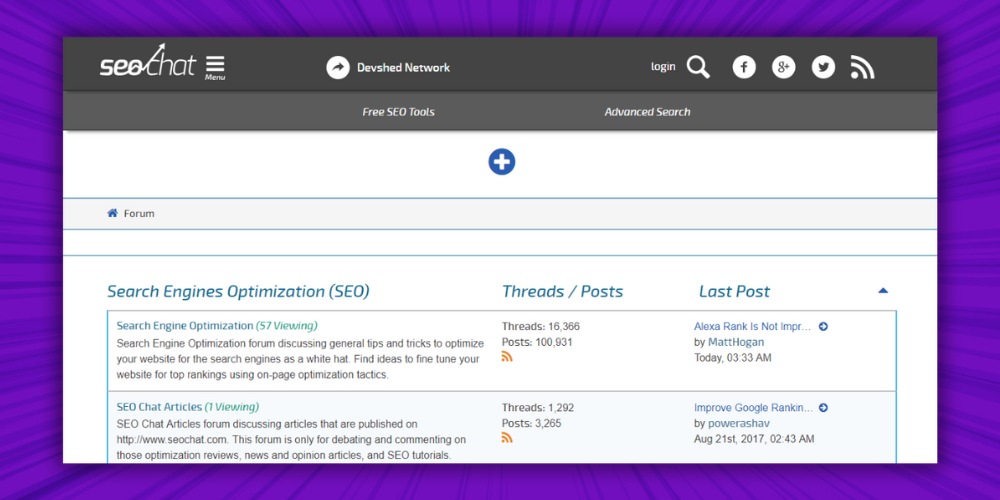
Task: Open the Google Plus icon
Action: pos(783,67)
